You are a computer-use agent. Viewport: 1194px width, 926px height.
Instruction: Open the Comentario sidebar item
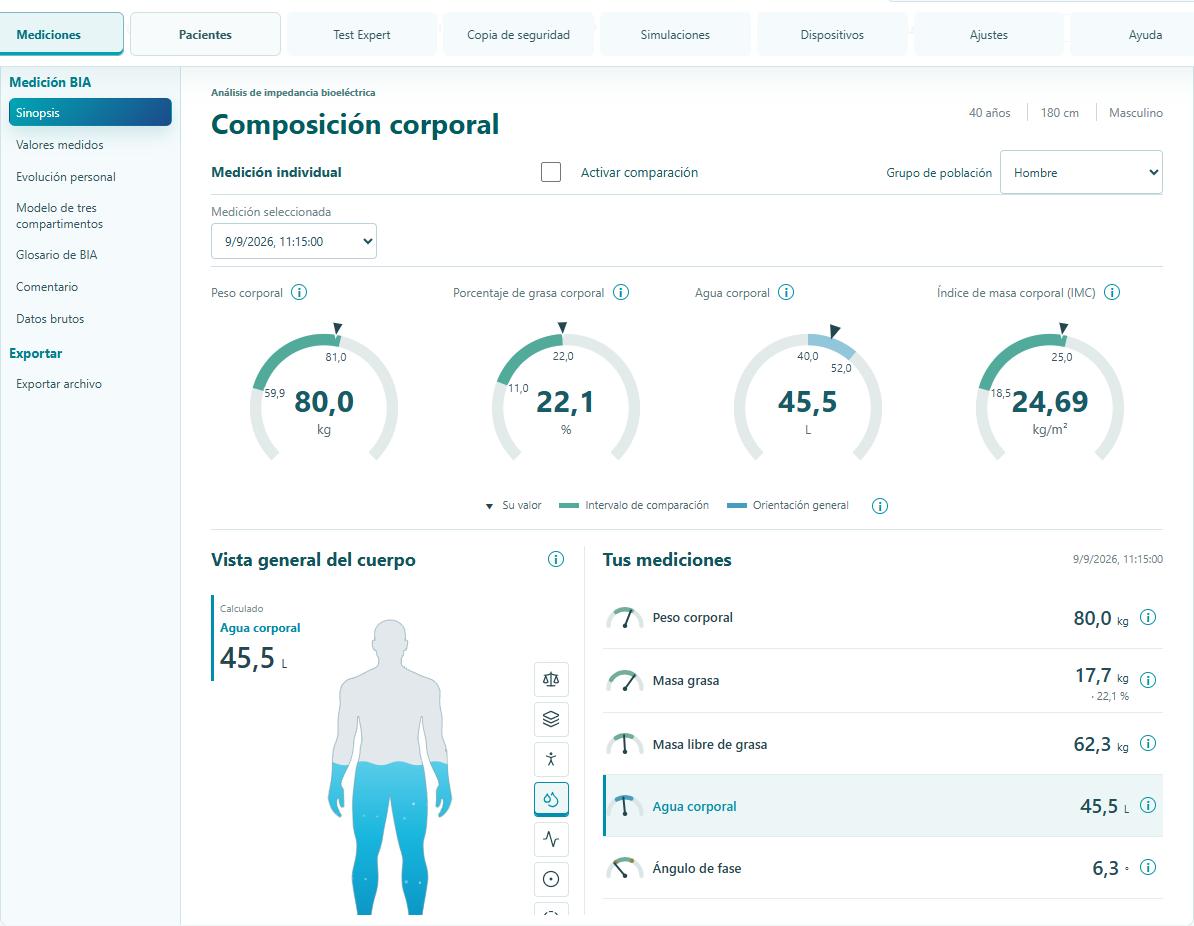coord(90,287)
